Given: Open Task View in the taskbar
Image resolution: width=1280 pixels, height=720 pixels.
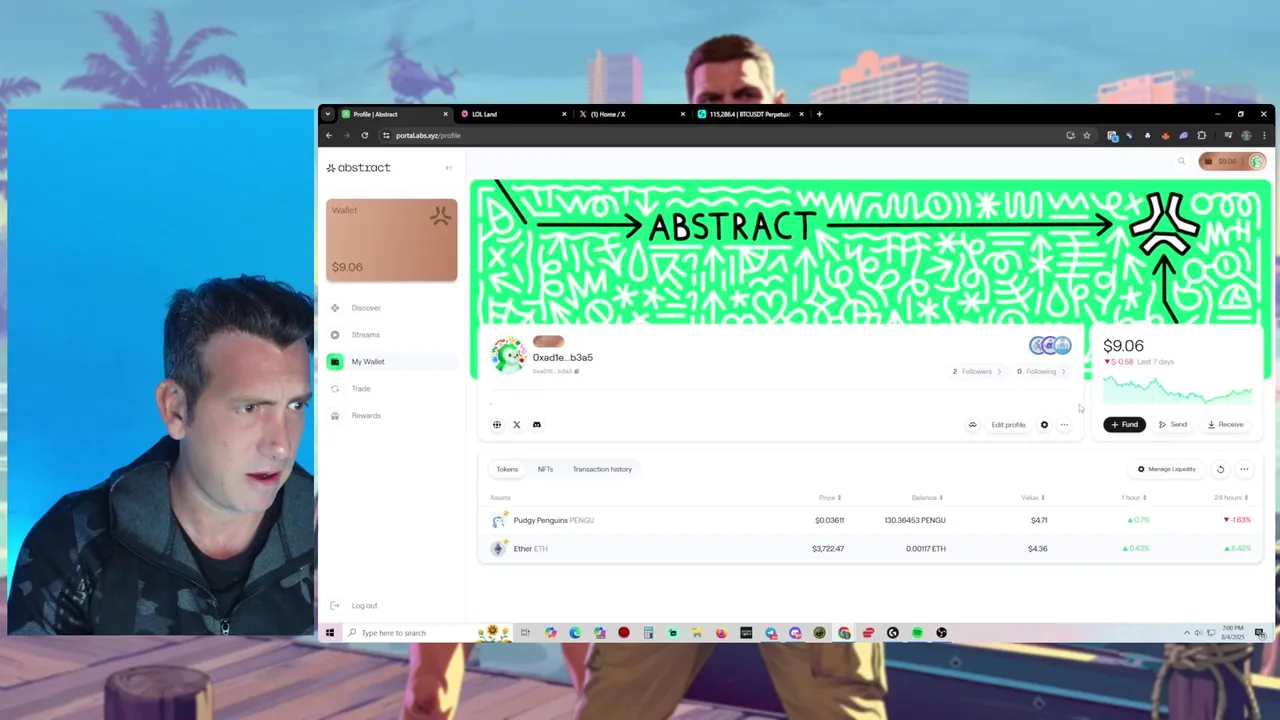Looking at the screenshot, I should coord(525,633).
